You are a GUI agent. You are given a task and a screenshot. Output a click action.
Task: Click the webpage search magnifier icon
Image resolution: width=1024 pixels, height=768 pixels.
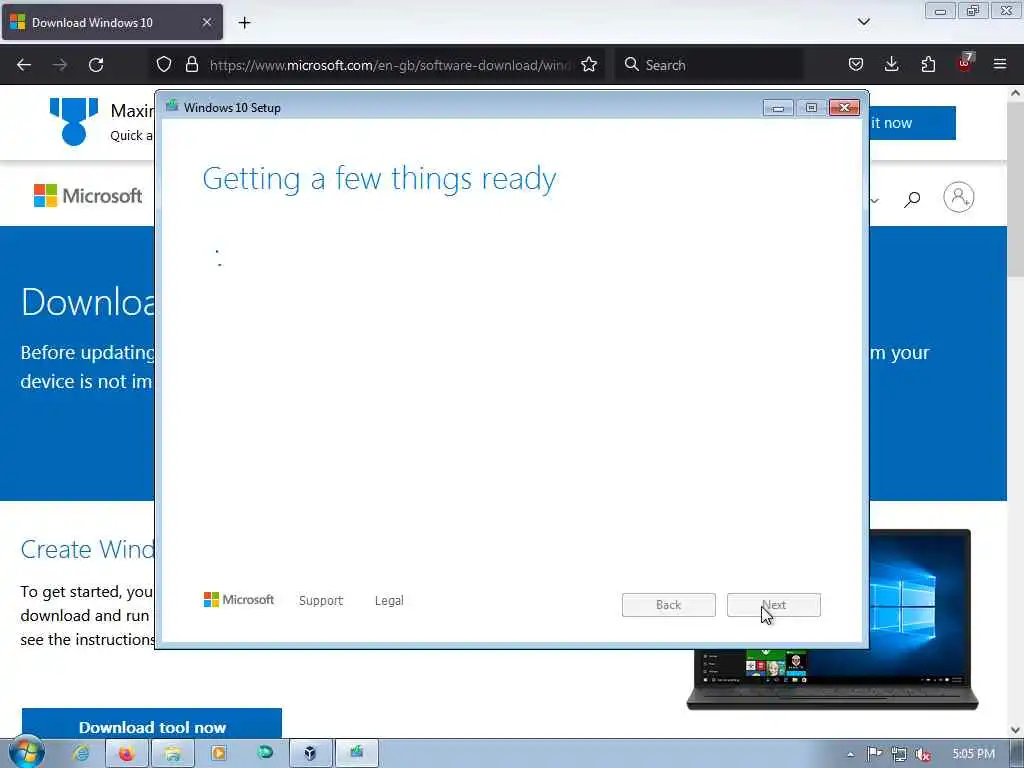912,199
